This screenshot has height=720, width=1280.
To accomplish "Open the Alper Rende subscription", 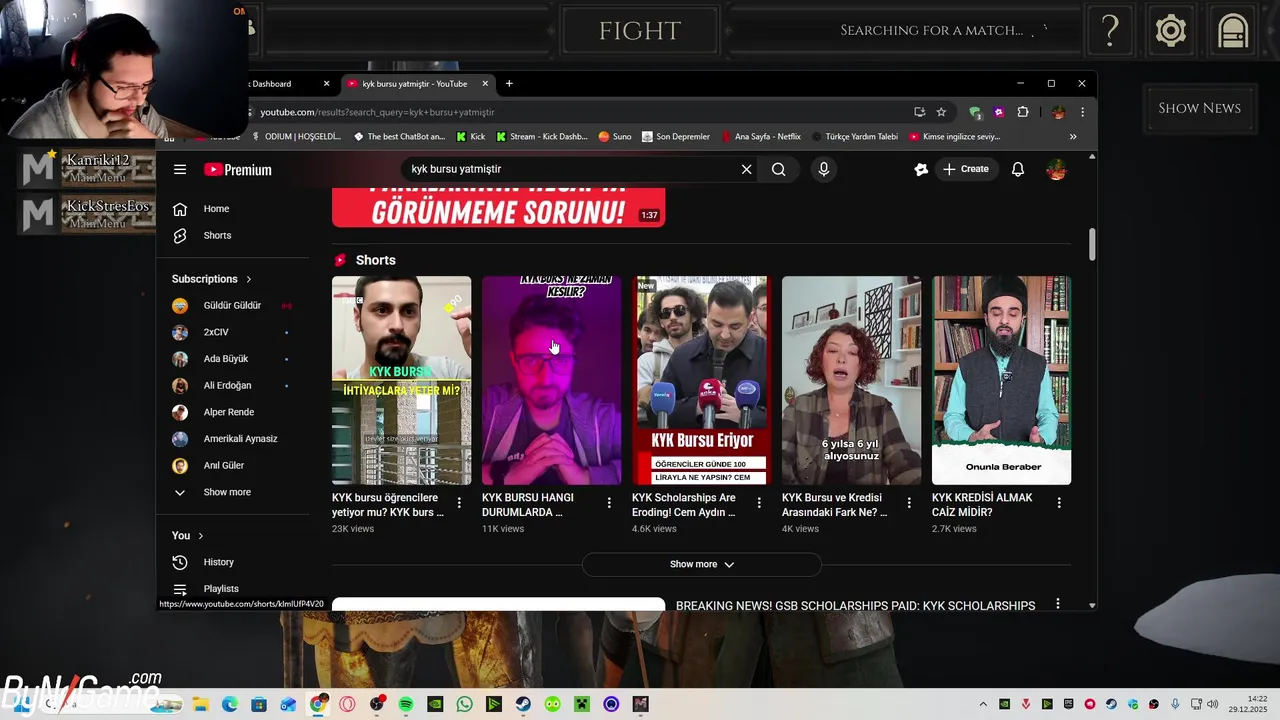I will tap(228, 412).
